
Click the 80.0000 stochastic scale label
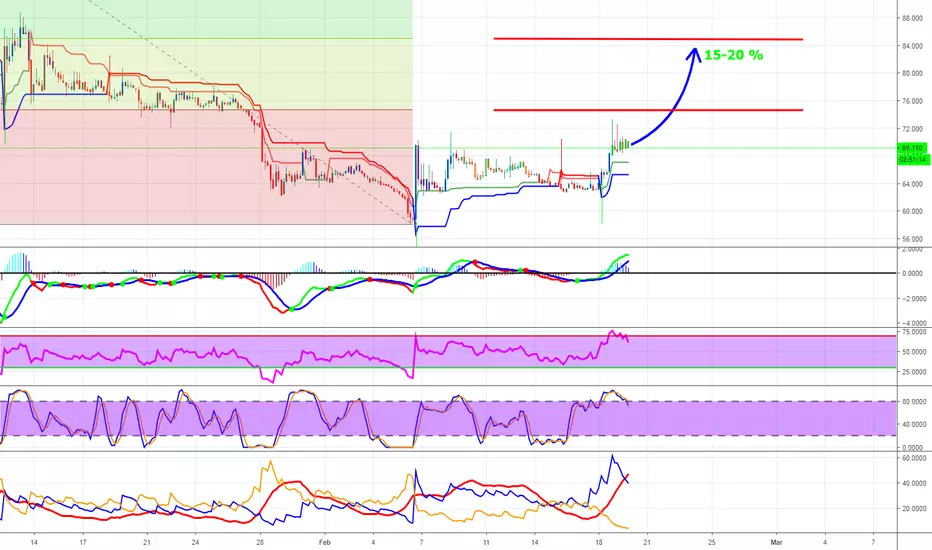point(914,402)
